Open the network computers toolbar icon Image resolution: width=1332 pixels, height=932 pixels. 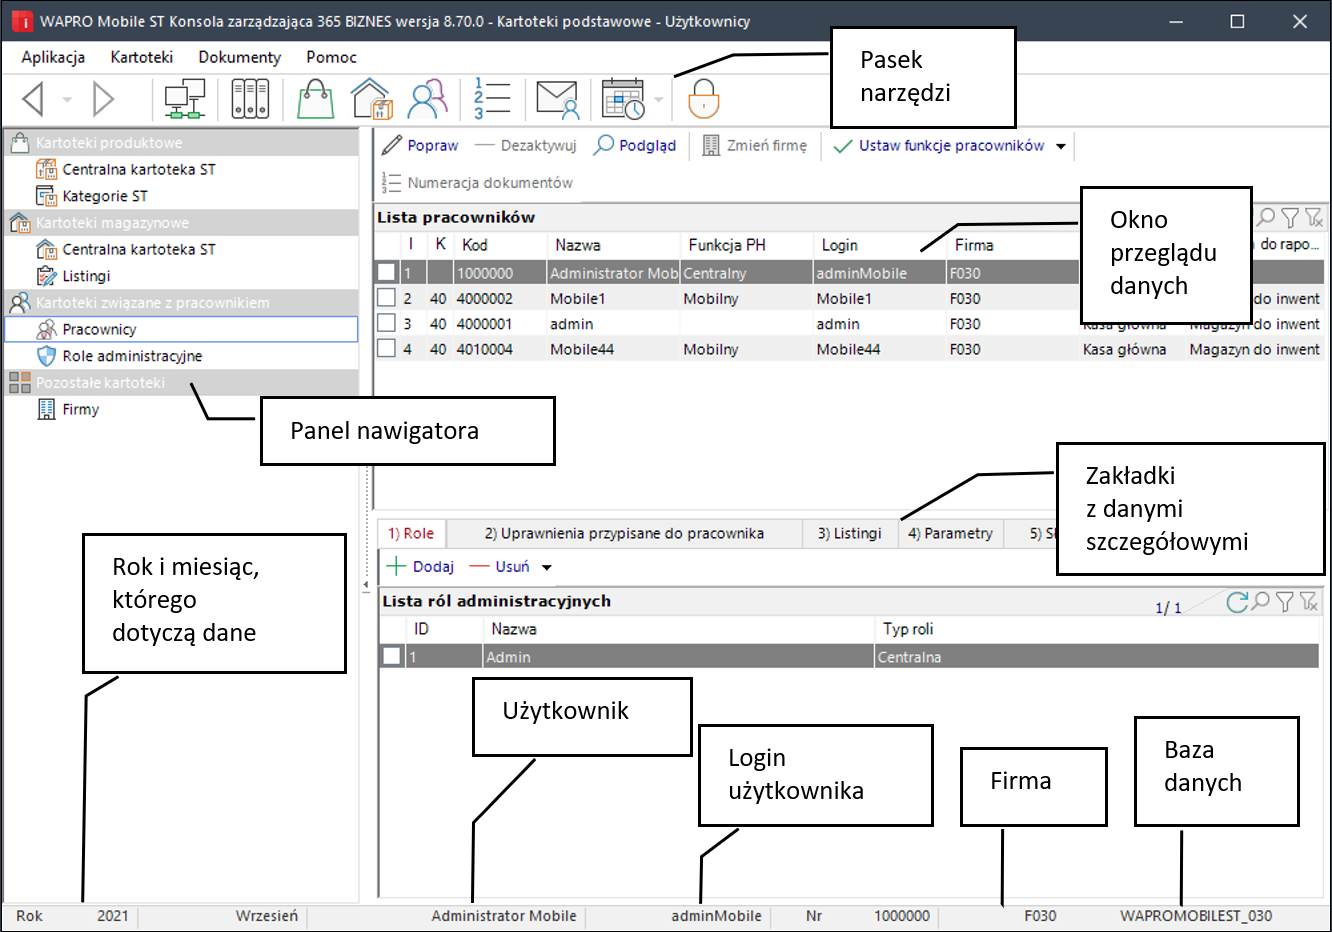click(x=185, y=99)
